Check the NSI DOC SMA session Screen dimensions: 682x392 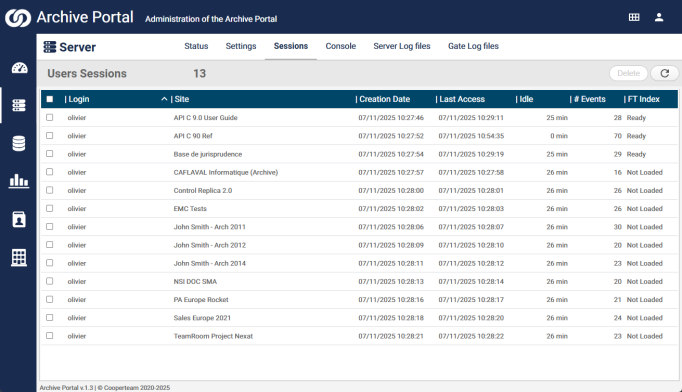coord(50,281)
